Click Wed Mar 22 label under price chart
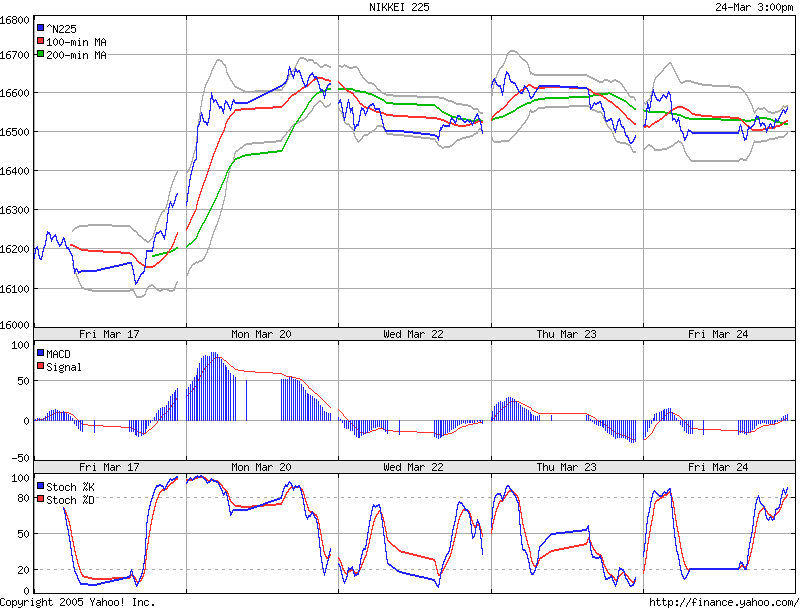This screenshot has width=800, height=608. [x=413, y=334]
